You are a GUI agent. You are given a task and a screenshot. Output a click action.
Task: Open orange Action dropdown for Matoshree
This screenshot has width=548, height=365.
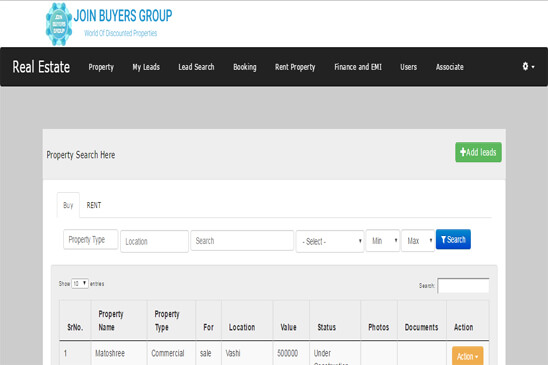coord(467,356)
